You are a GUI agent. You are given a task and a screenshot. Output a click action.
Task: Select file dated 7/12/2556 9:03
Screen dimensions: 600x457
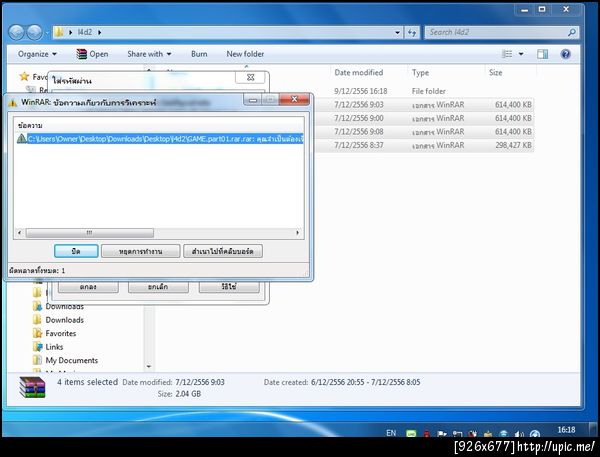423,104
